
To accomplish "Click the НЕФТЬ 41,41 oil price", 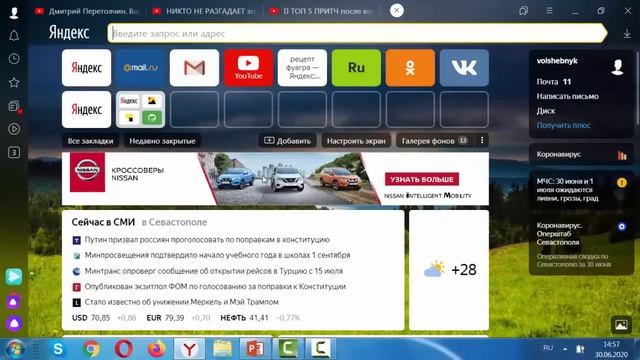I will 244,318.
